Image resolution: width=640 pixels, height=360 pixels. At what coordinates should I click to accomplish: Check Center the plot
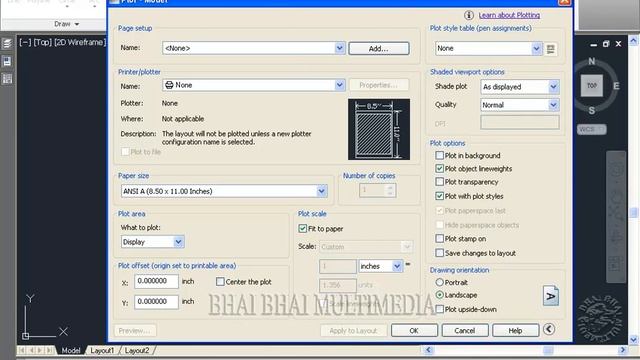coord(220,282)
